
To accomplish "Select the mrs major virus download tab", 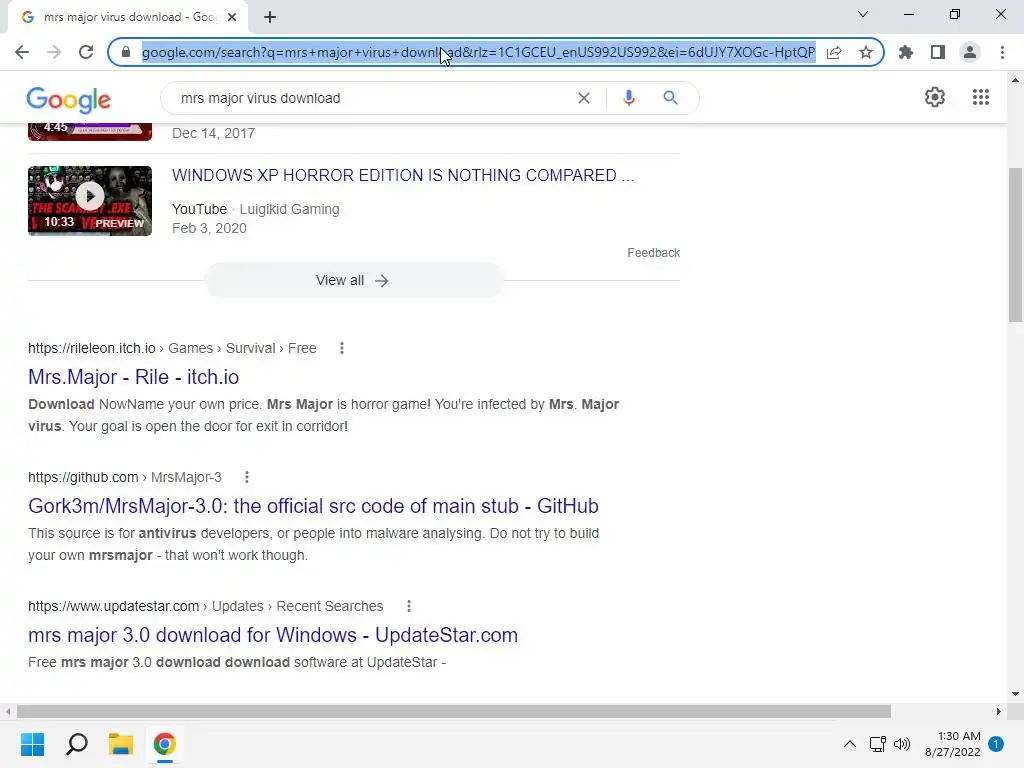I will 129,17.
